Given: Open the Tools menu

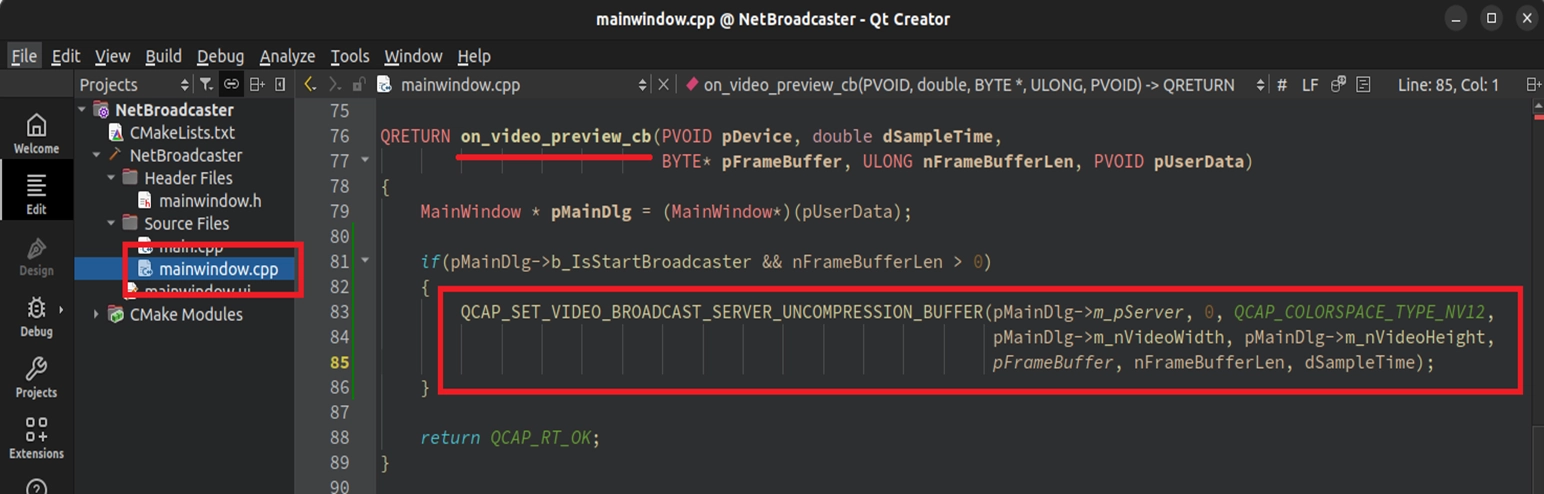Looking at the screenshot, I should 350,56.
